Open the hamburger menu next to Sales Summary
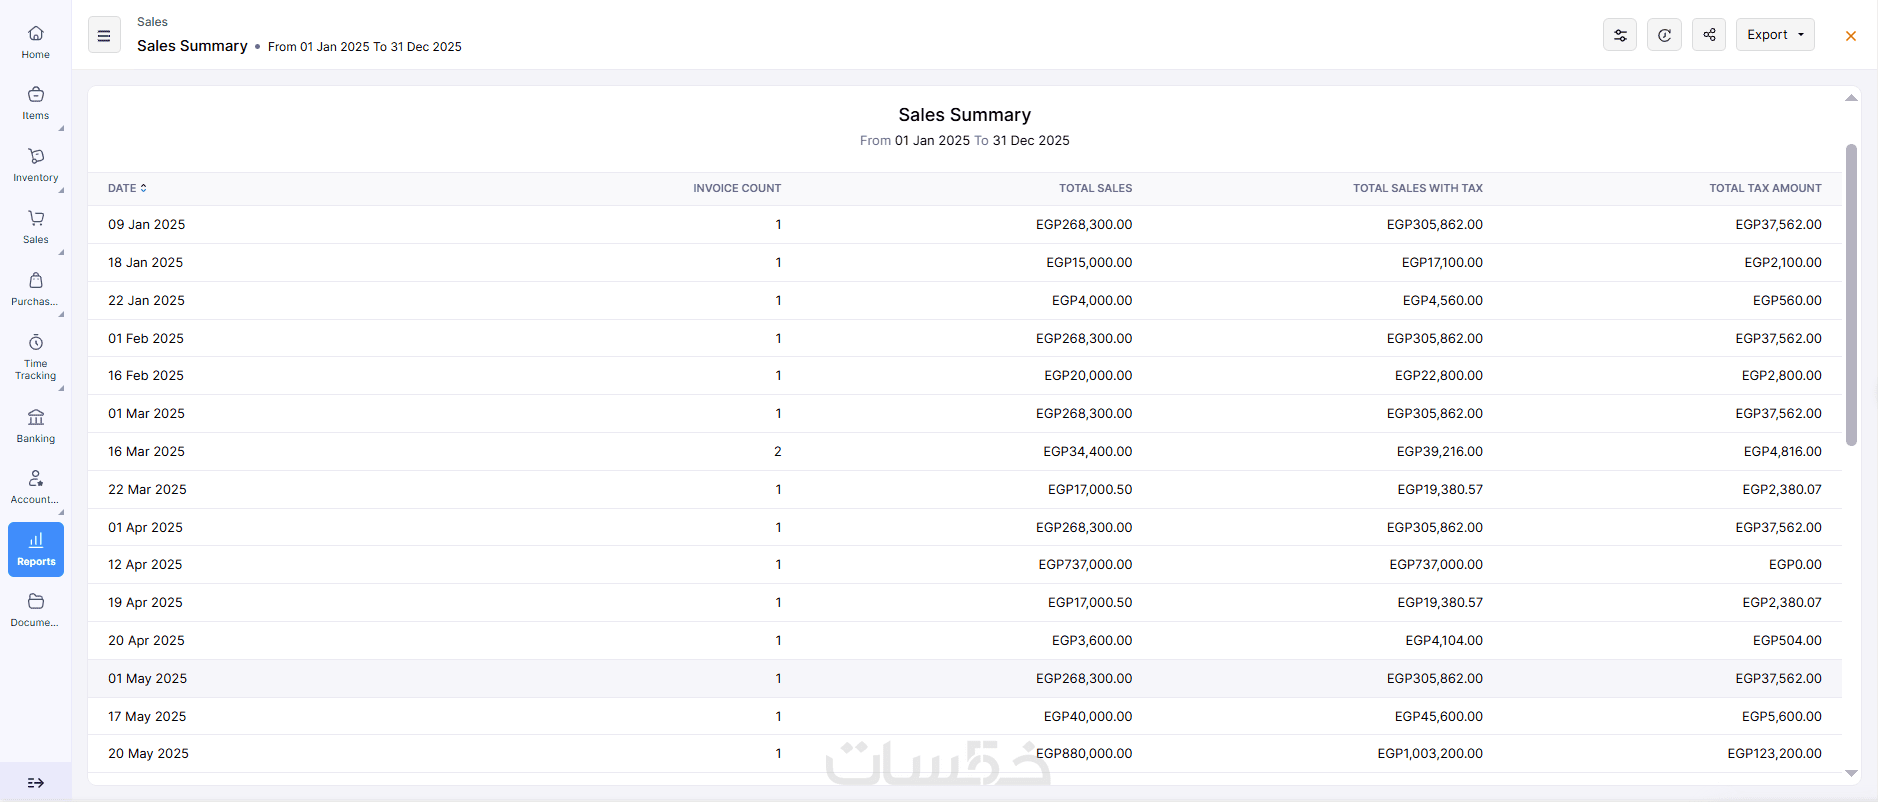 tap(104, 35)
